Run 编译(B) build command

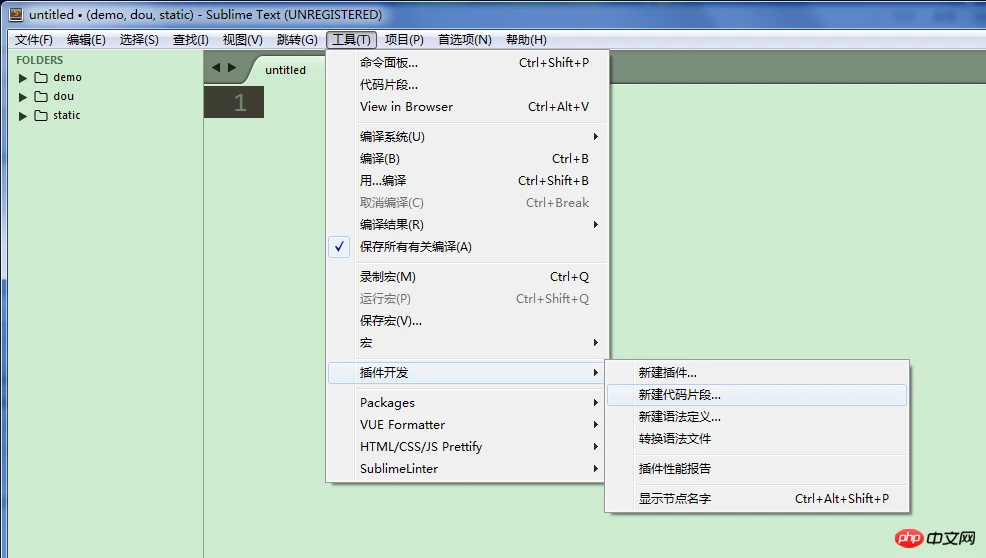pos(468,159)
